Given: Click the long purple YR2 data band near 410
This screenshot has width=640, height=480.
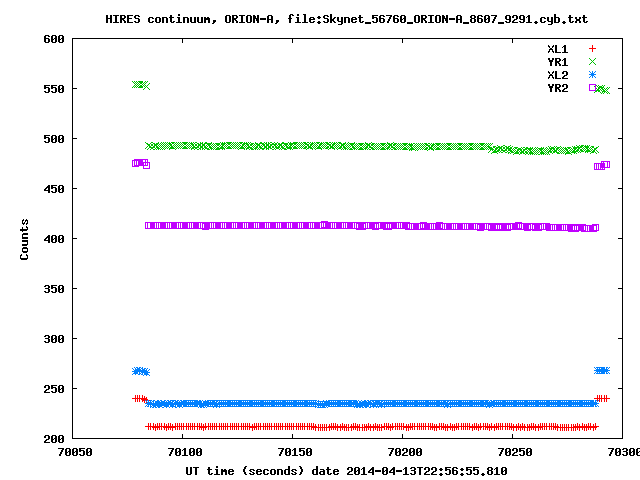Looking at the screenshot, I should [x=372, y=226].
